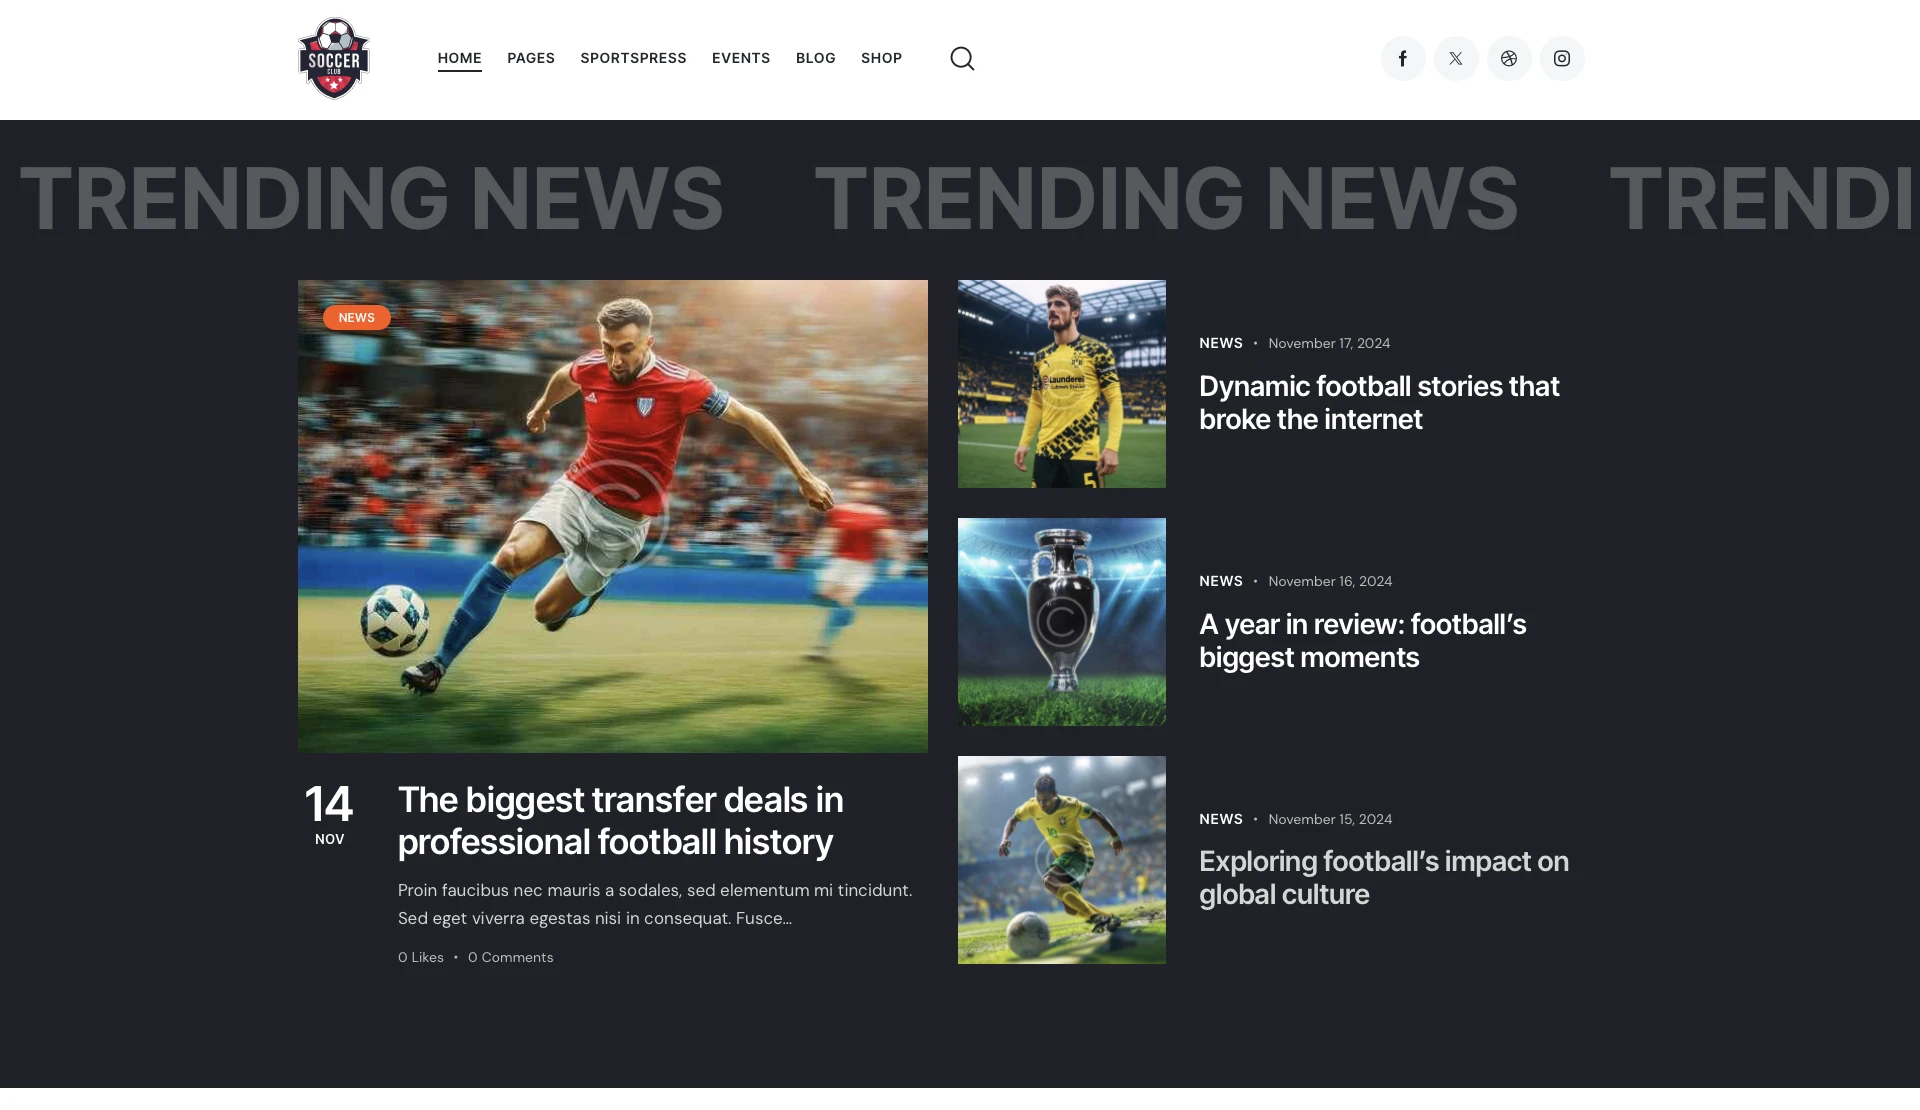Open the Pages menu
Screen dimensions: 1920x1110
pyautogui.click(x=531, y=58)
